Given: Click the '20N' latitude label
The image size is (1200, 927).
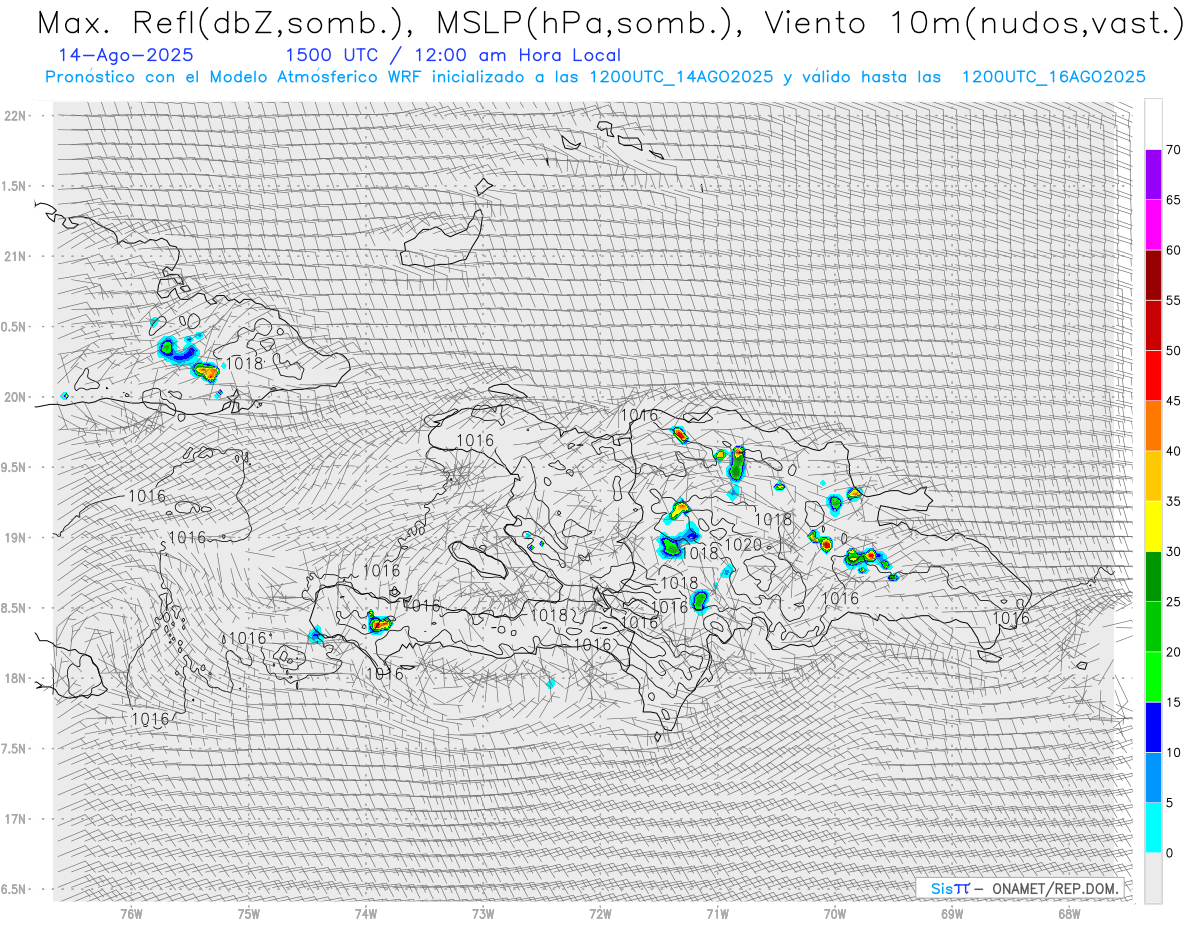Looking at the screenshot, I should (15, 397).
